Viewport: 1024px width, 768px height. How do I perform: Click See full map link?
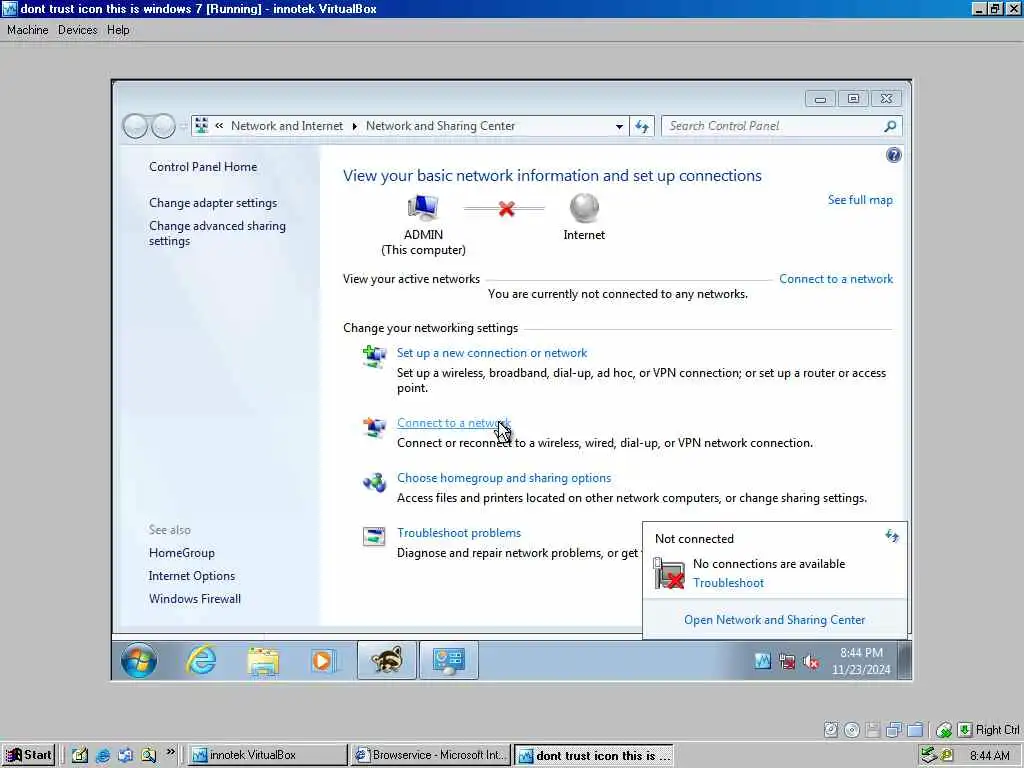[x=860, y=200]
